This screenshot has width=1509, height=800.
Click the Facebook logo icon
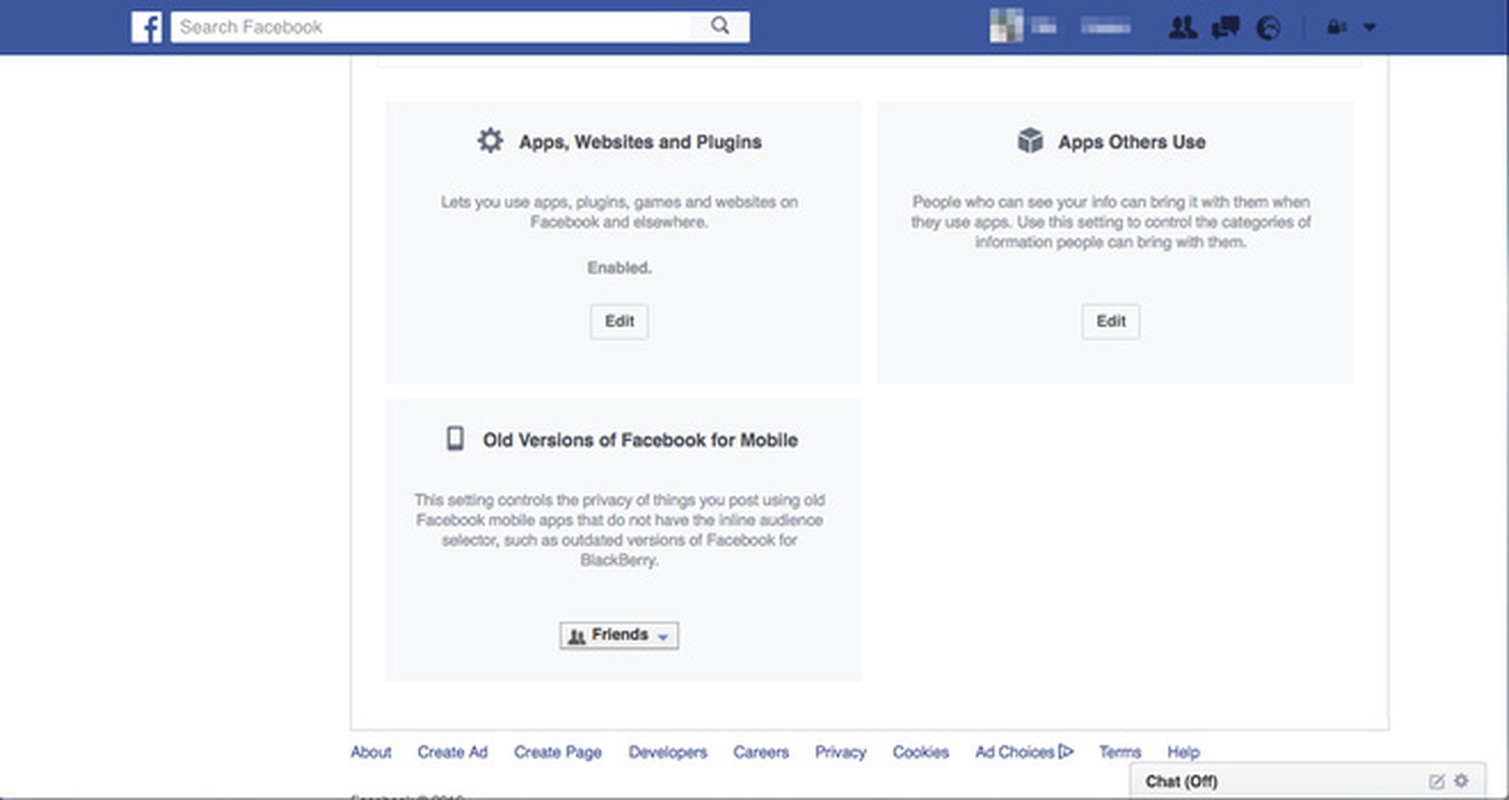click(x=146, y=27)
